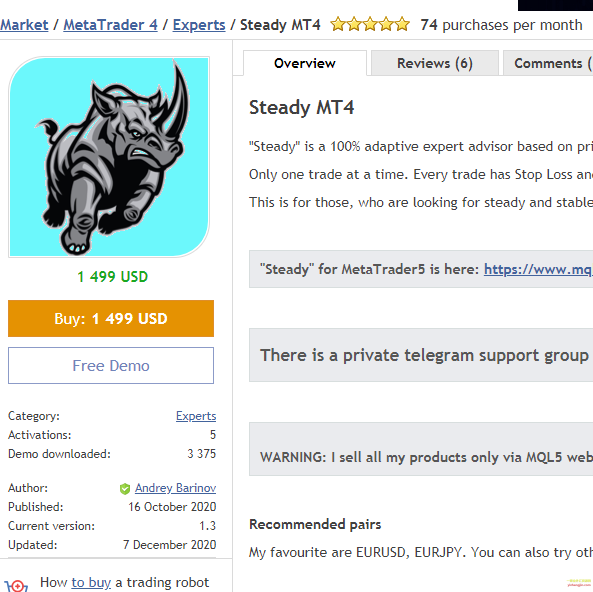Open the MetaTrader 4 breadcrumb link

point(110,25)
